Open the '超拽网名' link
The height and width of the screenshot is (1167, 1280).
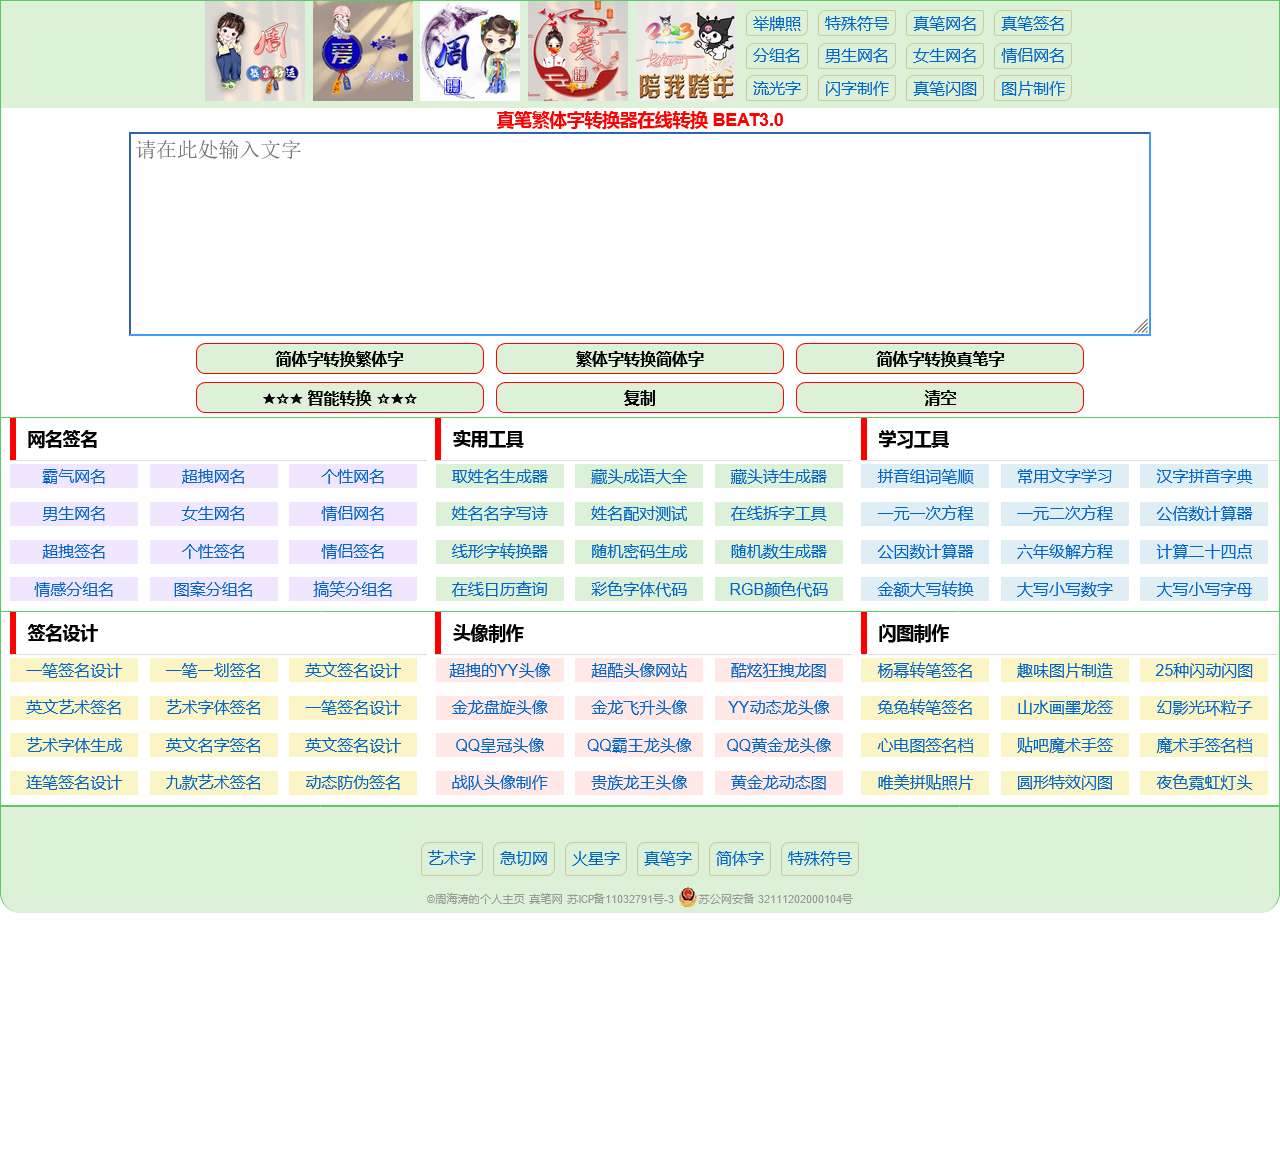coord(213,477)
